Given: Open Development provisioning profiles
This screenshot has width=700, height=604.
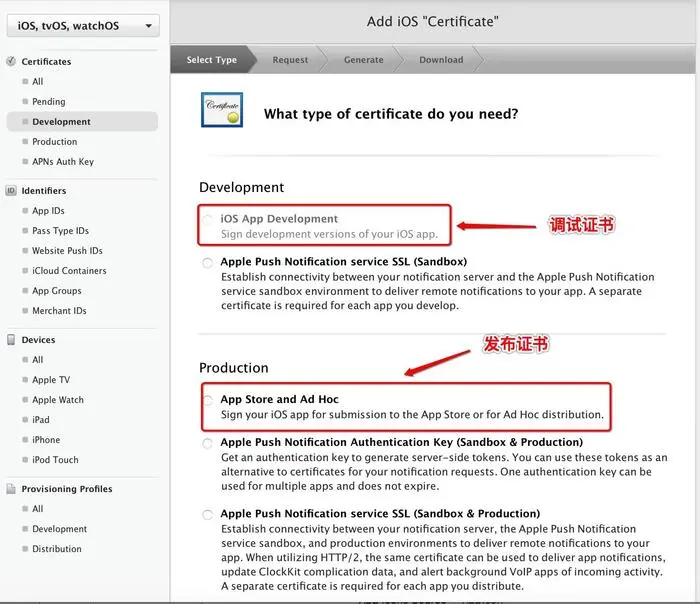Looking at the screenshot, I should tap(59, 529).
